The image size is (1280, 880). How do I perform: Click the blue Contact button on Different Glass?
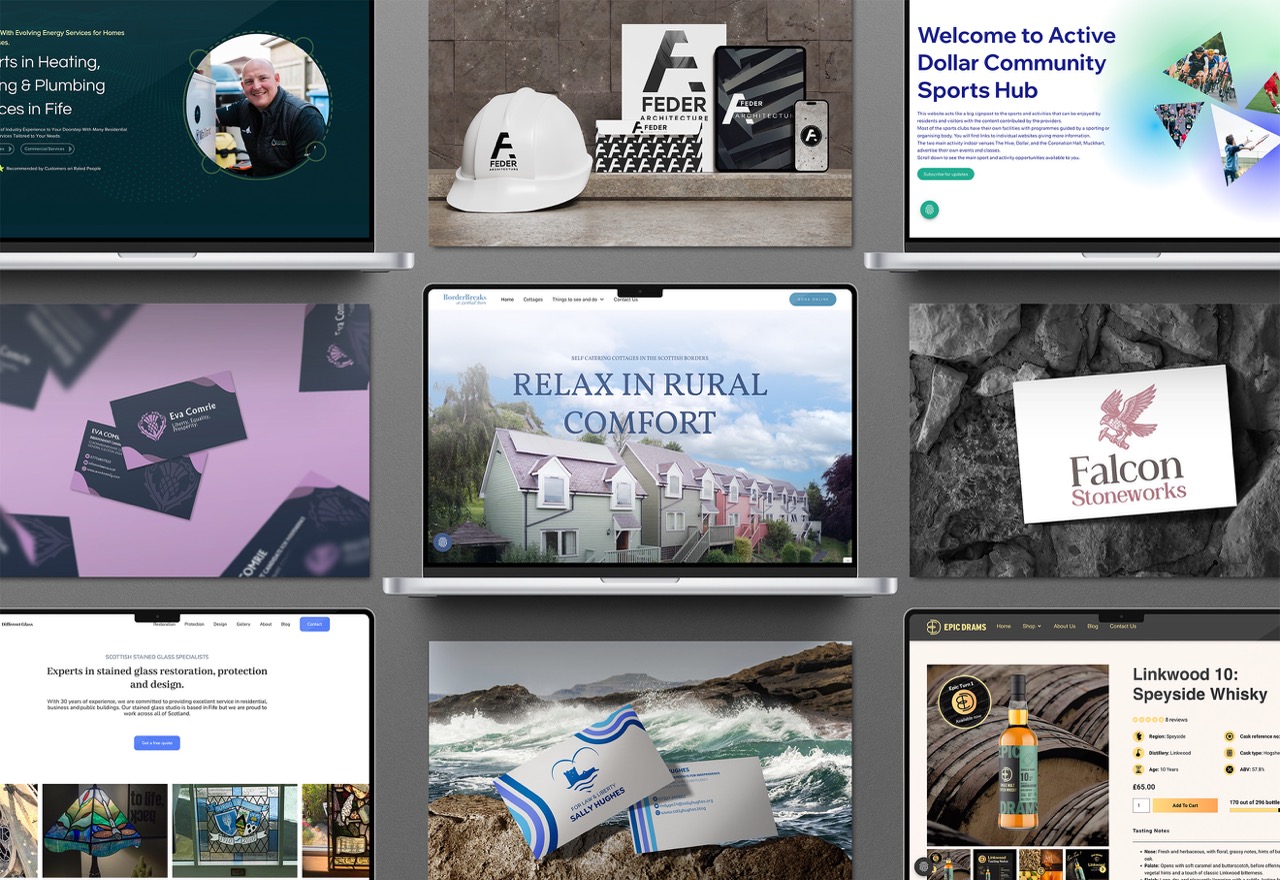(x=314, y=624)
